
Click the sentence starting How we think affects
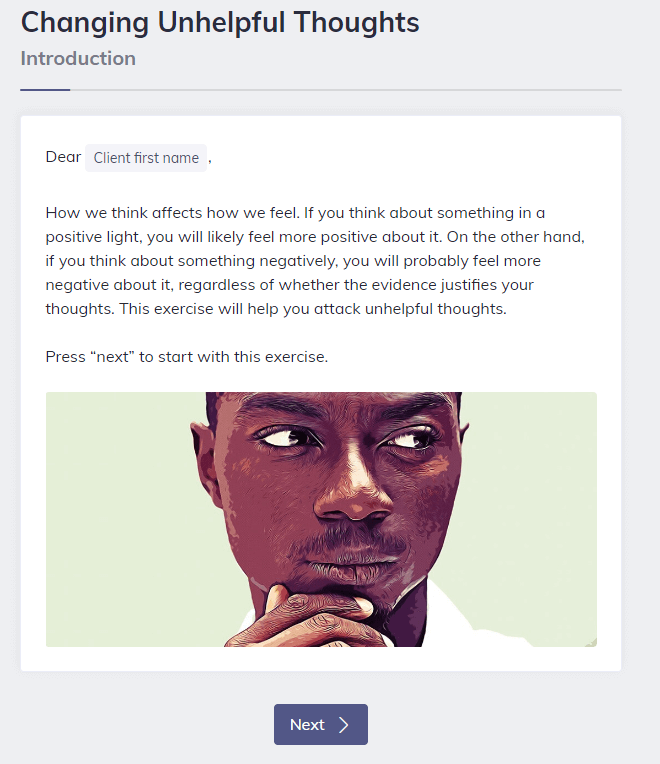(172, 213)
